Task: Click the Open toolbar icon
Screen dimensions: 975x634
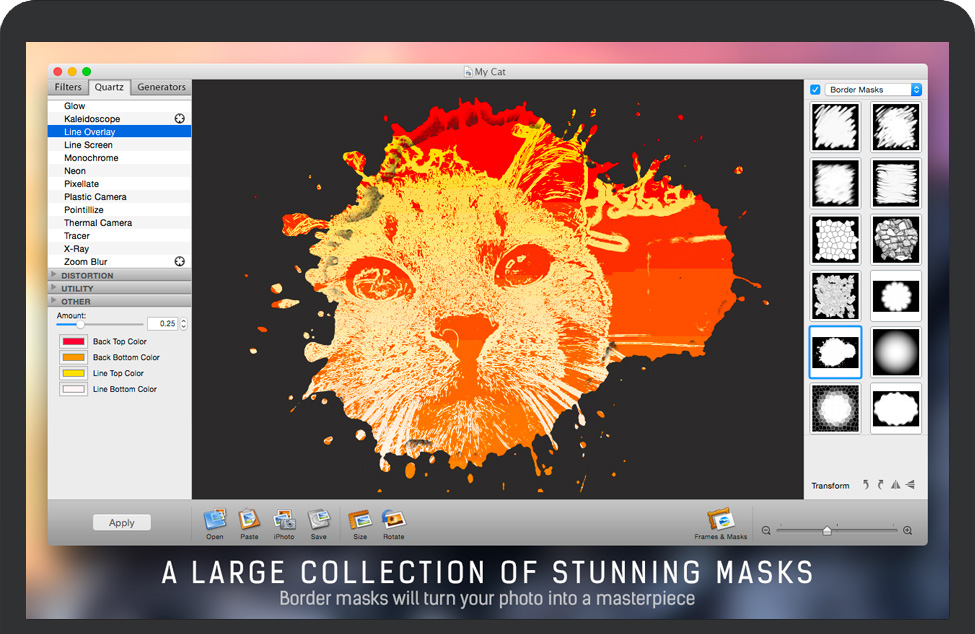Action: tap(215, 520)
